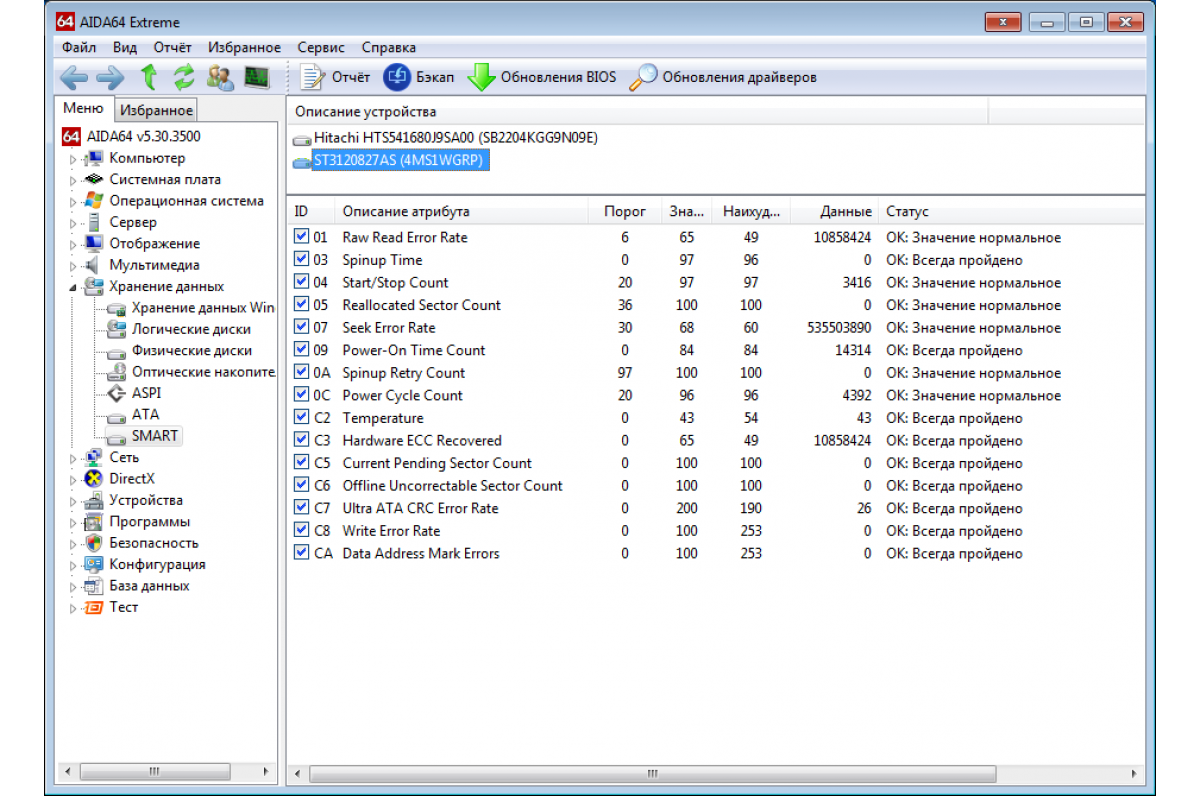Image resolution: width=1200 pixels, height=797 pixels.
Task: Navigate up with the green up arrow
Action: (x=149, y=77)
